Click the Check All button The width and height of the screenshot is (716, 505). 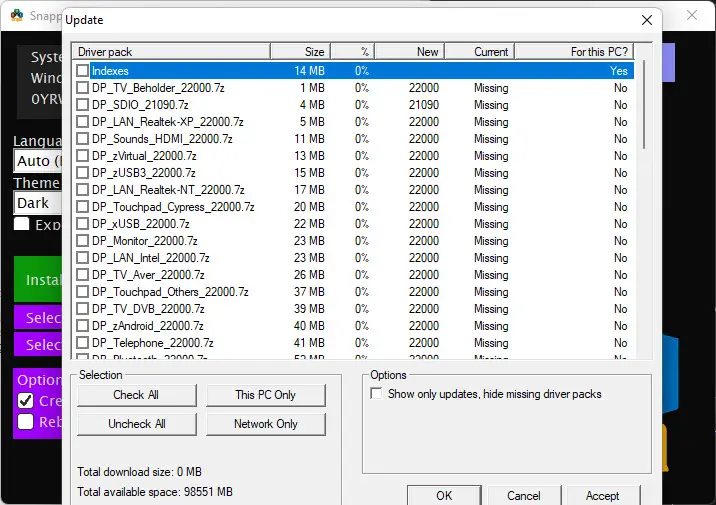point(137,395)
